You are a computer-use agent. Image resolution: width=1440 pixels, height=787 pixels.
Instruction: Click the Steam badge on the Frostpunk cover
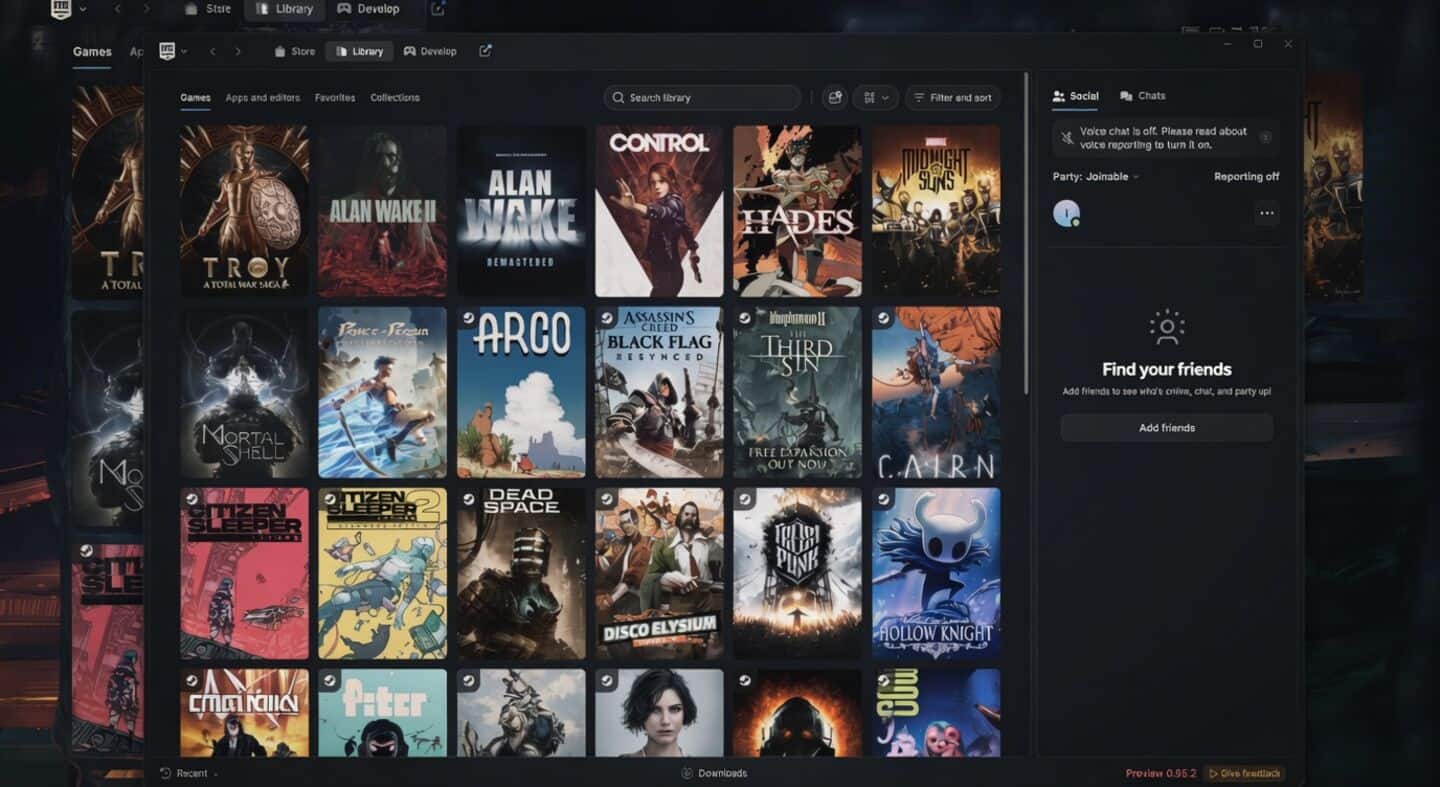pyautogui.click(x=744, y=498)
